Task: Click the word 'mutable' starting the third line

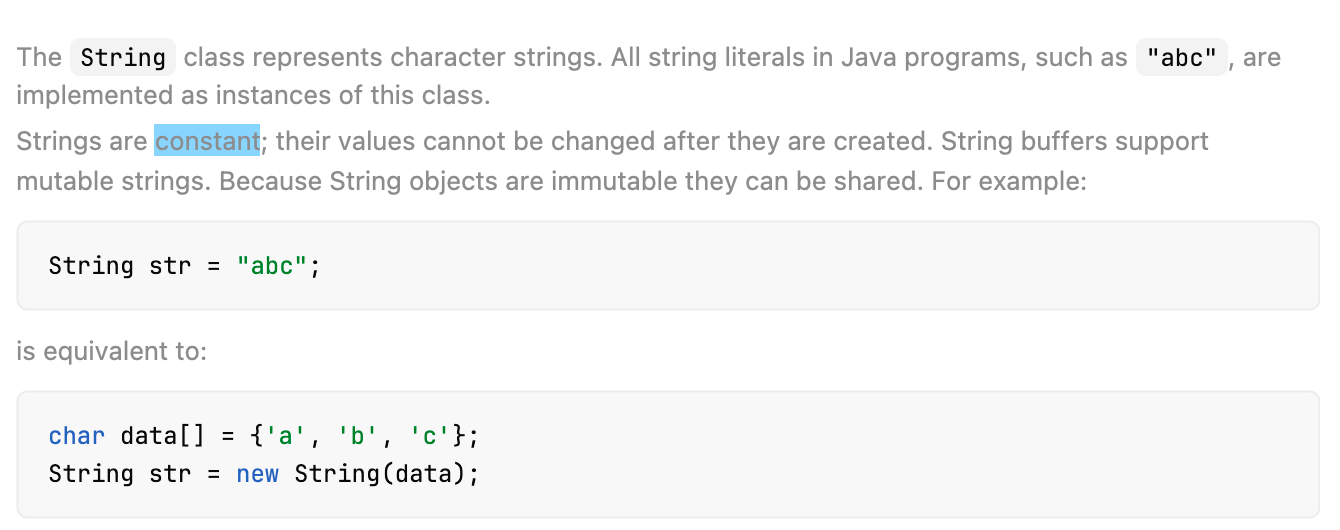Action: point(61,183)
